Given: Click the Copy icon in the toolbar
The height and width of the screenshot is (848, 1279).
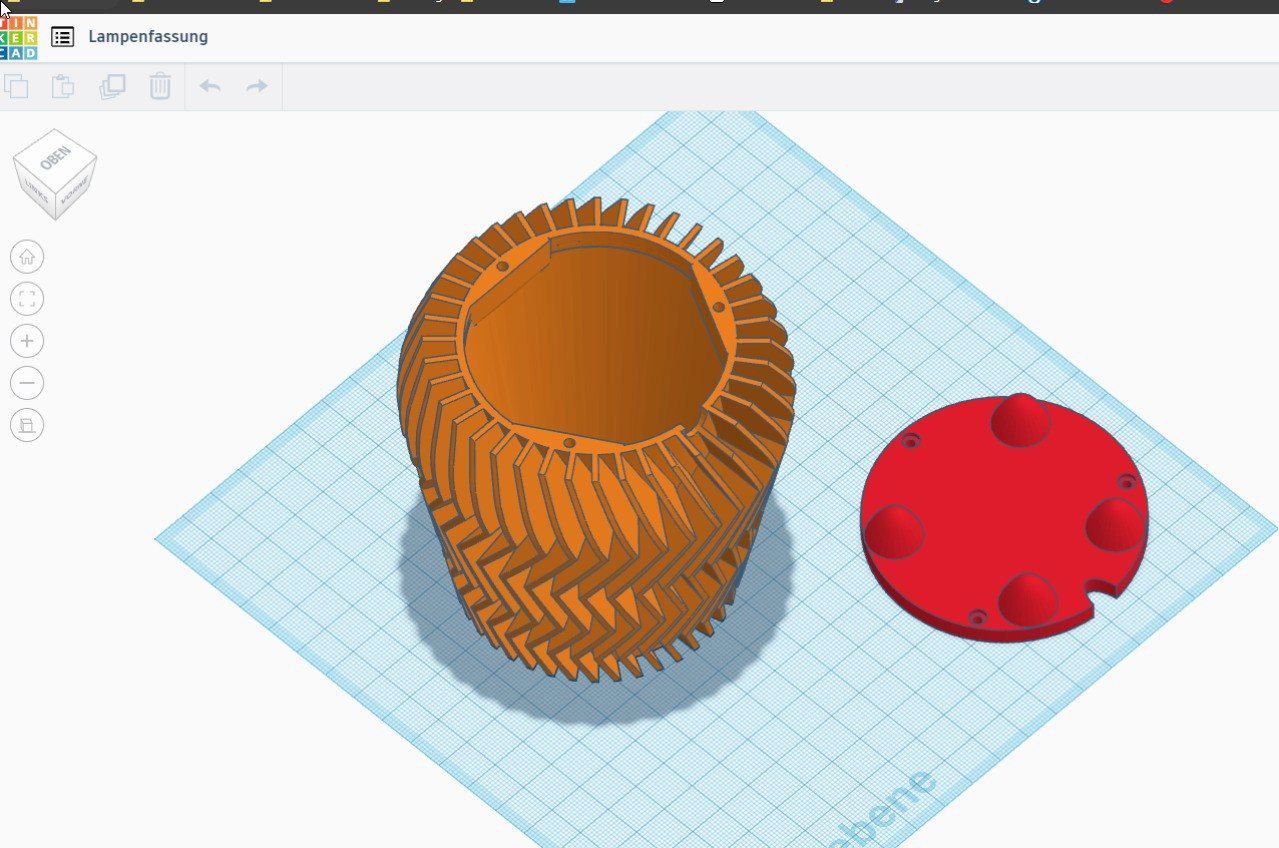Looking at the screenshot, I should tap(18, 86).
